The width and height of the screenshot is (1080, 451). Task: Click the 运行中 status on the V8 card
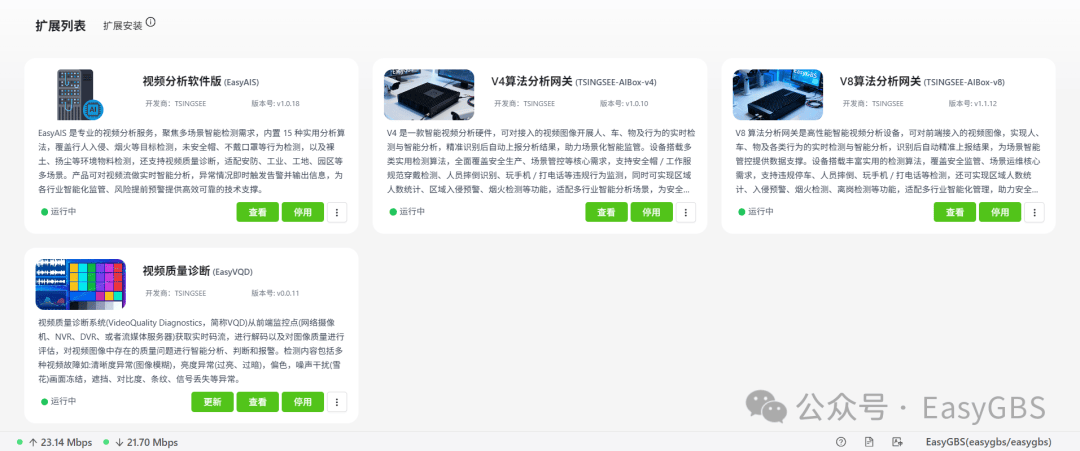pyautogui.click(x=756, y=211)
